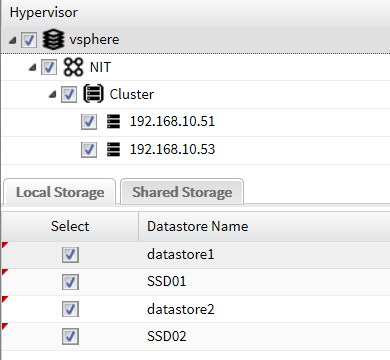Collapse the vsphere tree node
390x360 pixels.
[12, 41]
